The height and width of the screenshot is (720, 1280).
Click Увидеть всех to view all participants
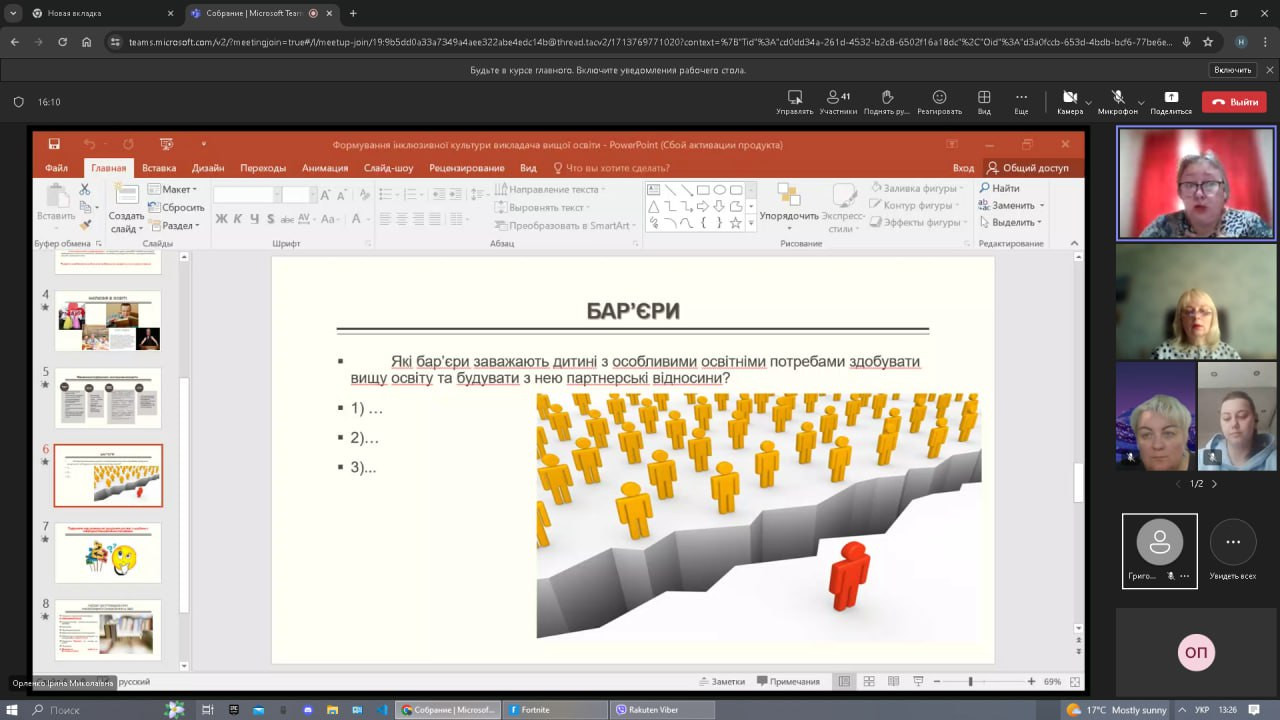pos(1233,550)
